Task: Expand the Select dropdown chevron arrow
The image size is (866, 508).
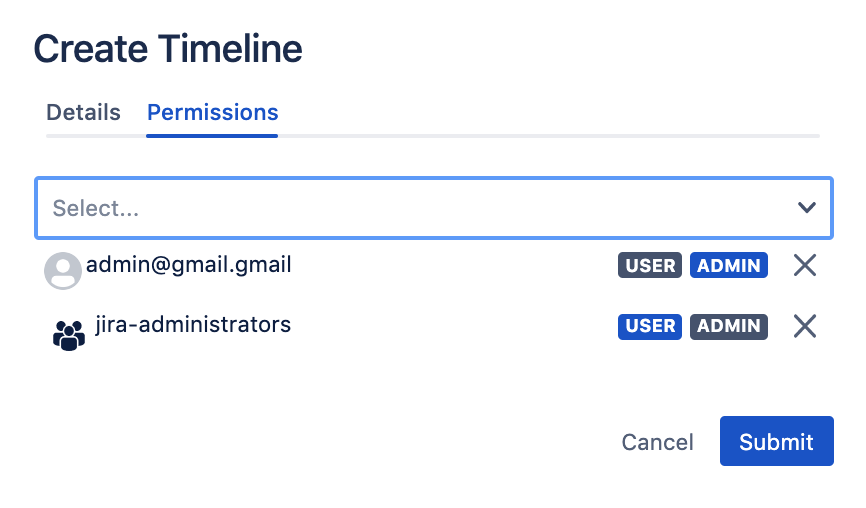Action: [807, 208]
